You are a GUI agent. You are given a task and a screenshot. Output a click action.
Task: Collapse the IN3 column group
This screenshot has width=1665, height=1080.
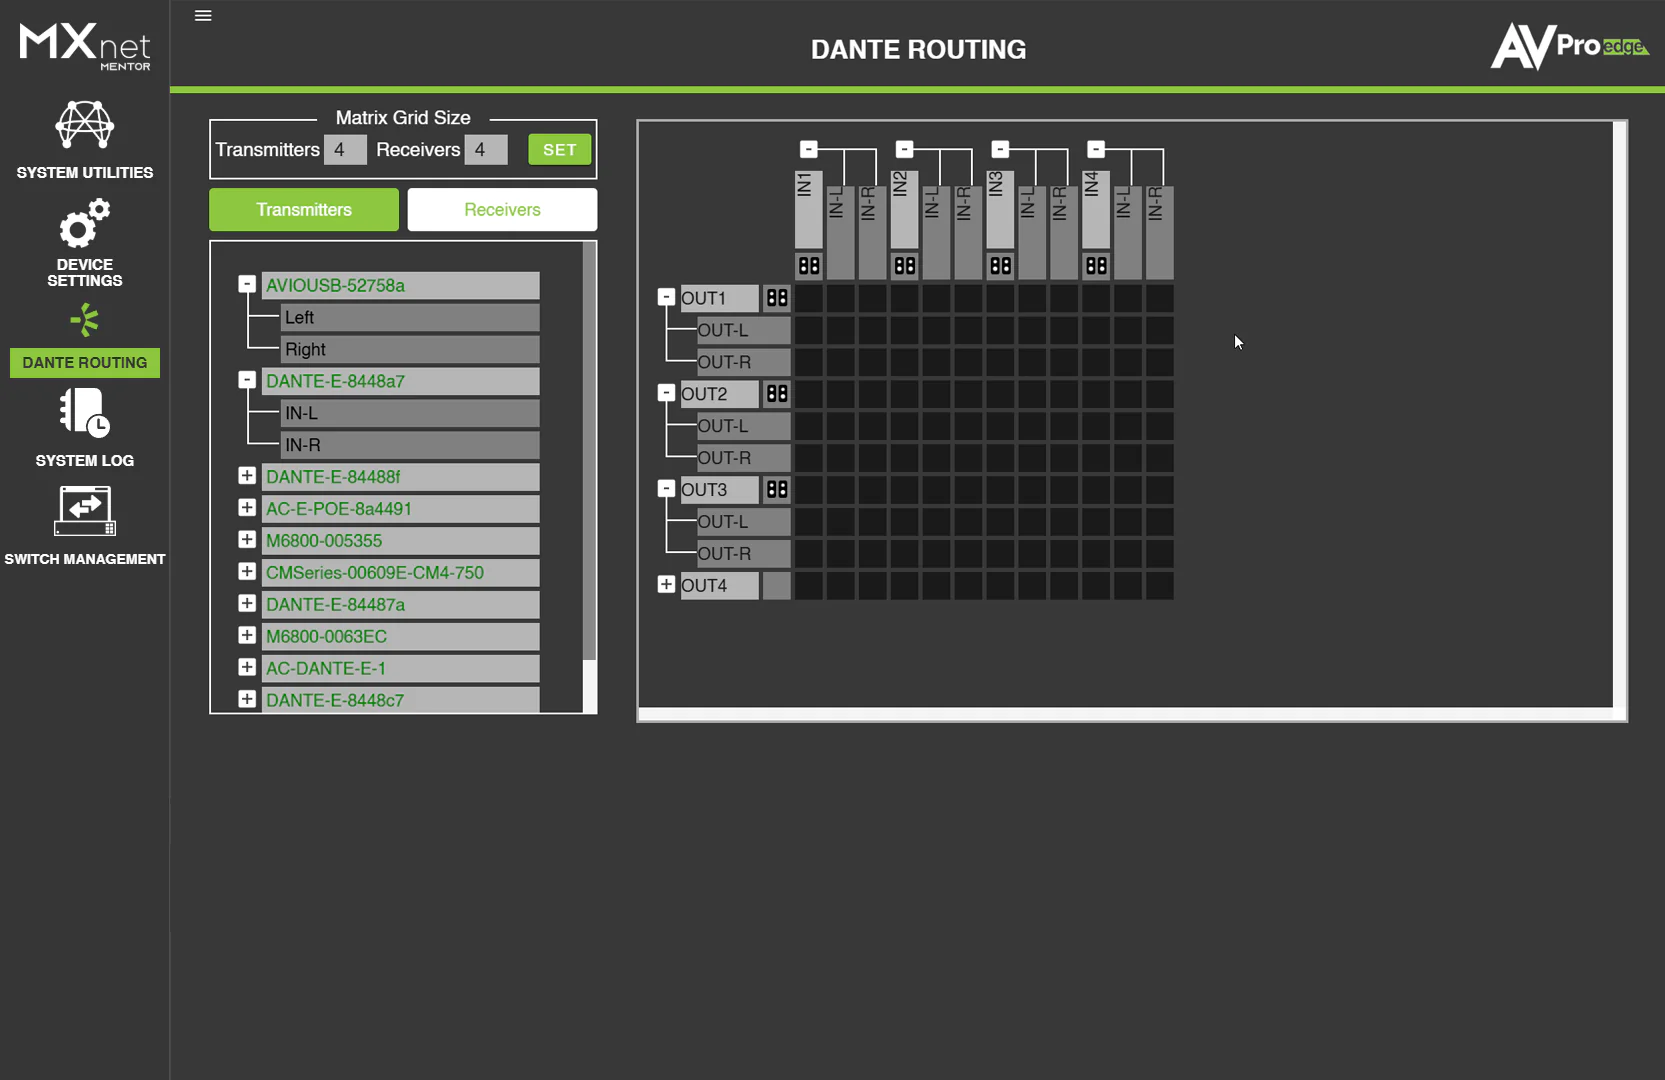click(x=1000, y=149)
